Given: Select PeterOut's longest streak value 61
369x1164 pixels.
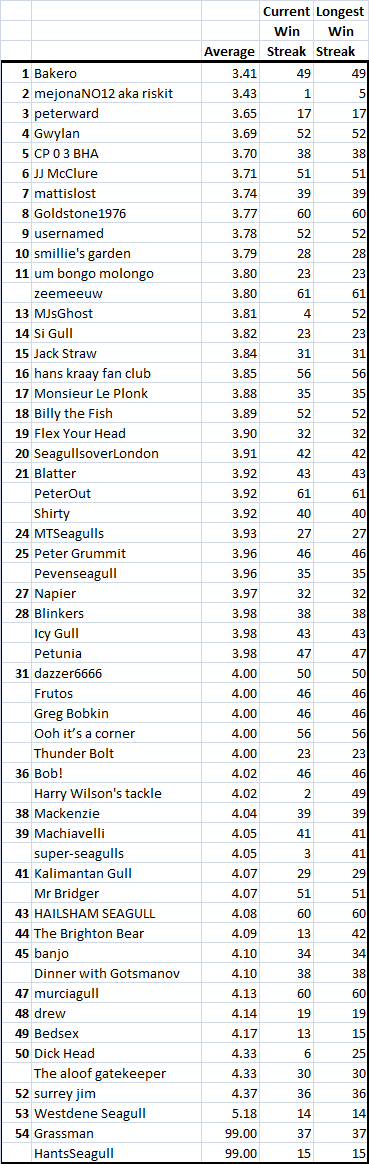Looking at the screenshot, I should (x=341, y=494).
